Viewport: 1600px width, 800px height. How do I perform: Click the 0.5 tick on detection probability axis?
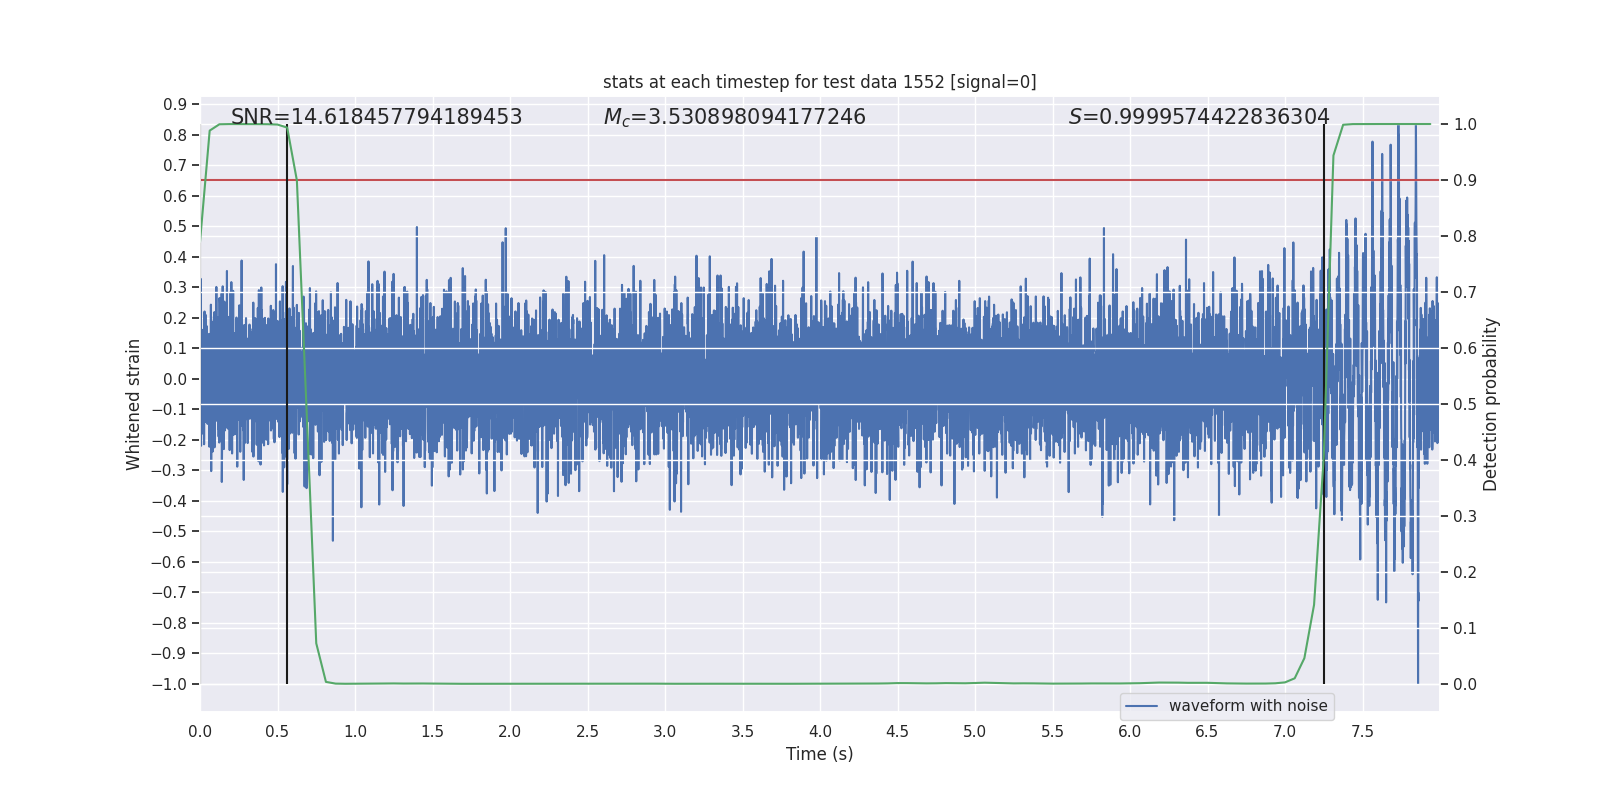(x=1465, y=404)
